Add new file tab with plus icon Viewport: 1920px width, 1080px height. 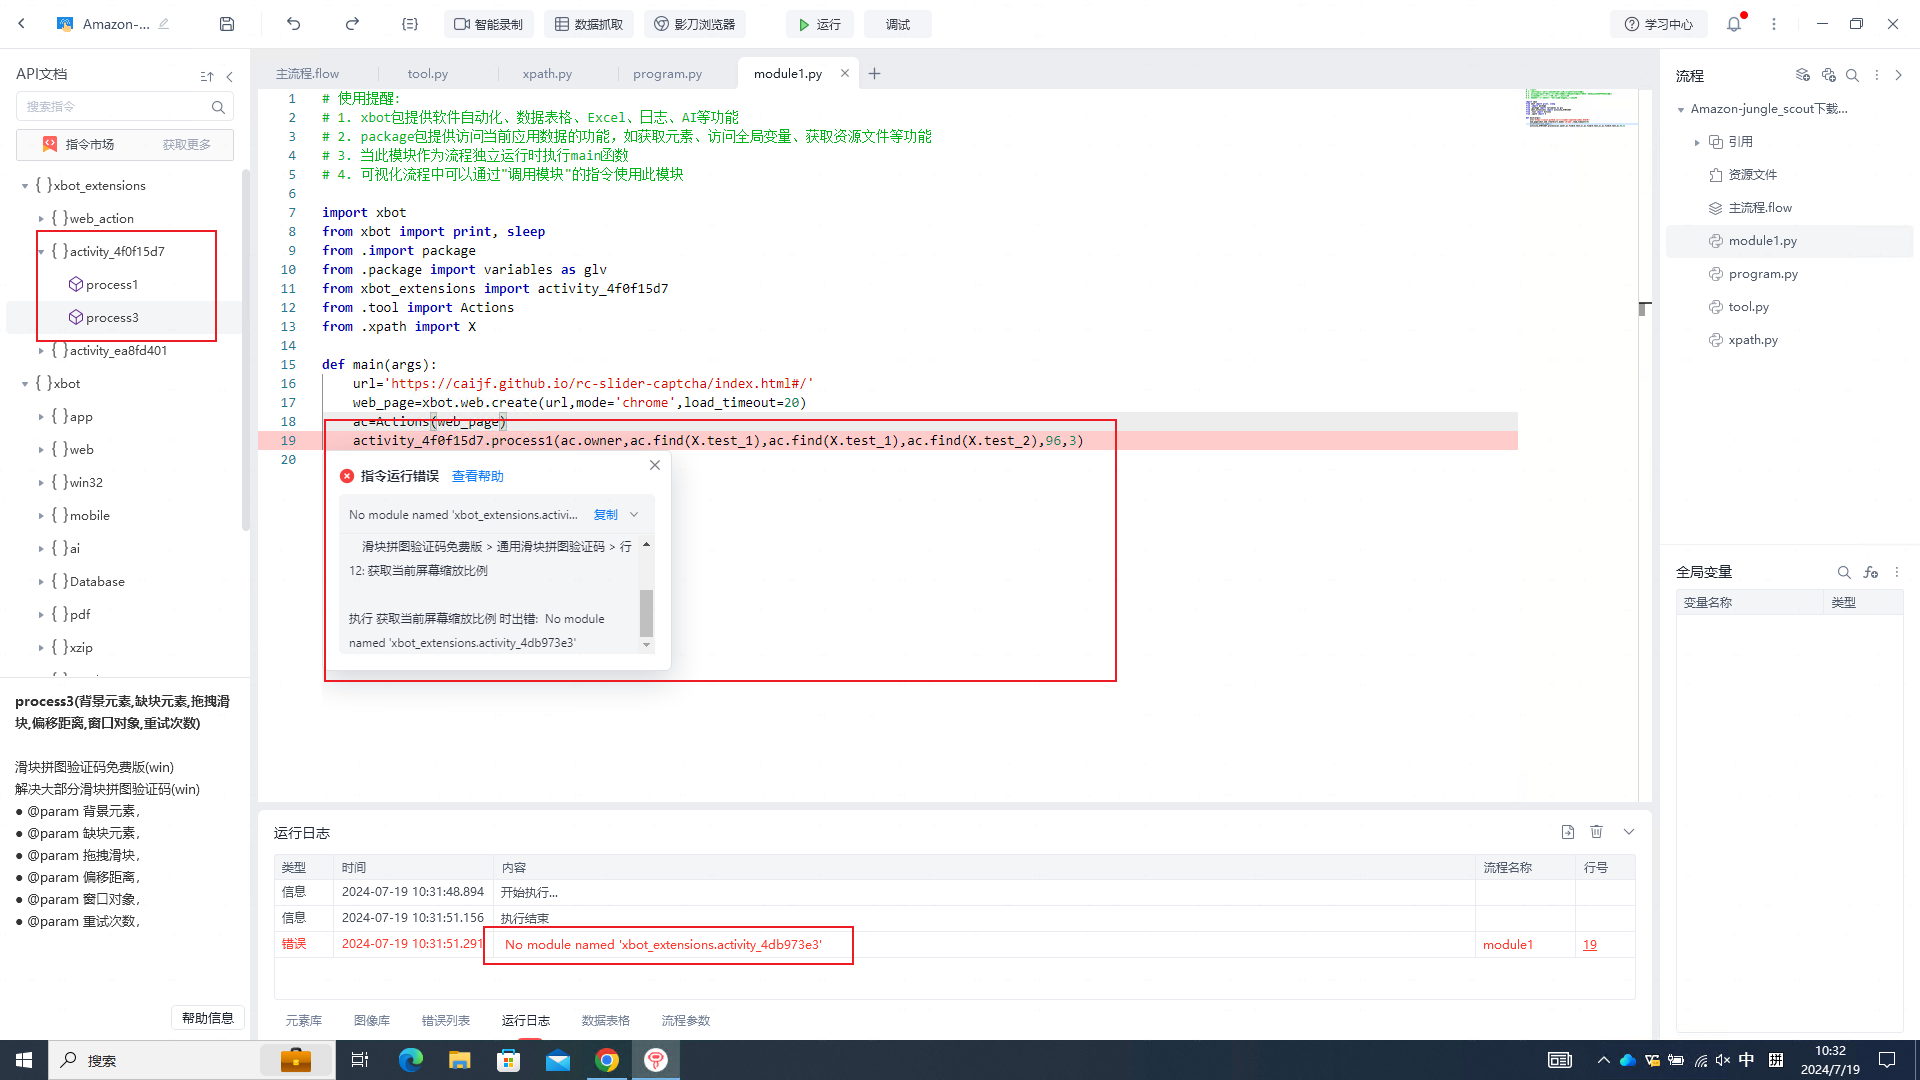coord(875,73)
